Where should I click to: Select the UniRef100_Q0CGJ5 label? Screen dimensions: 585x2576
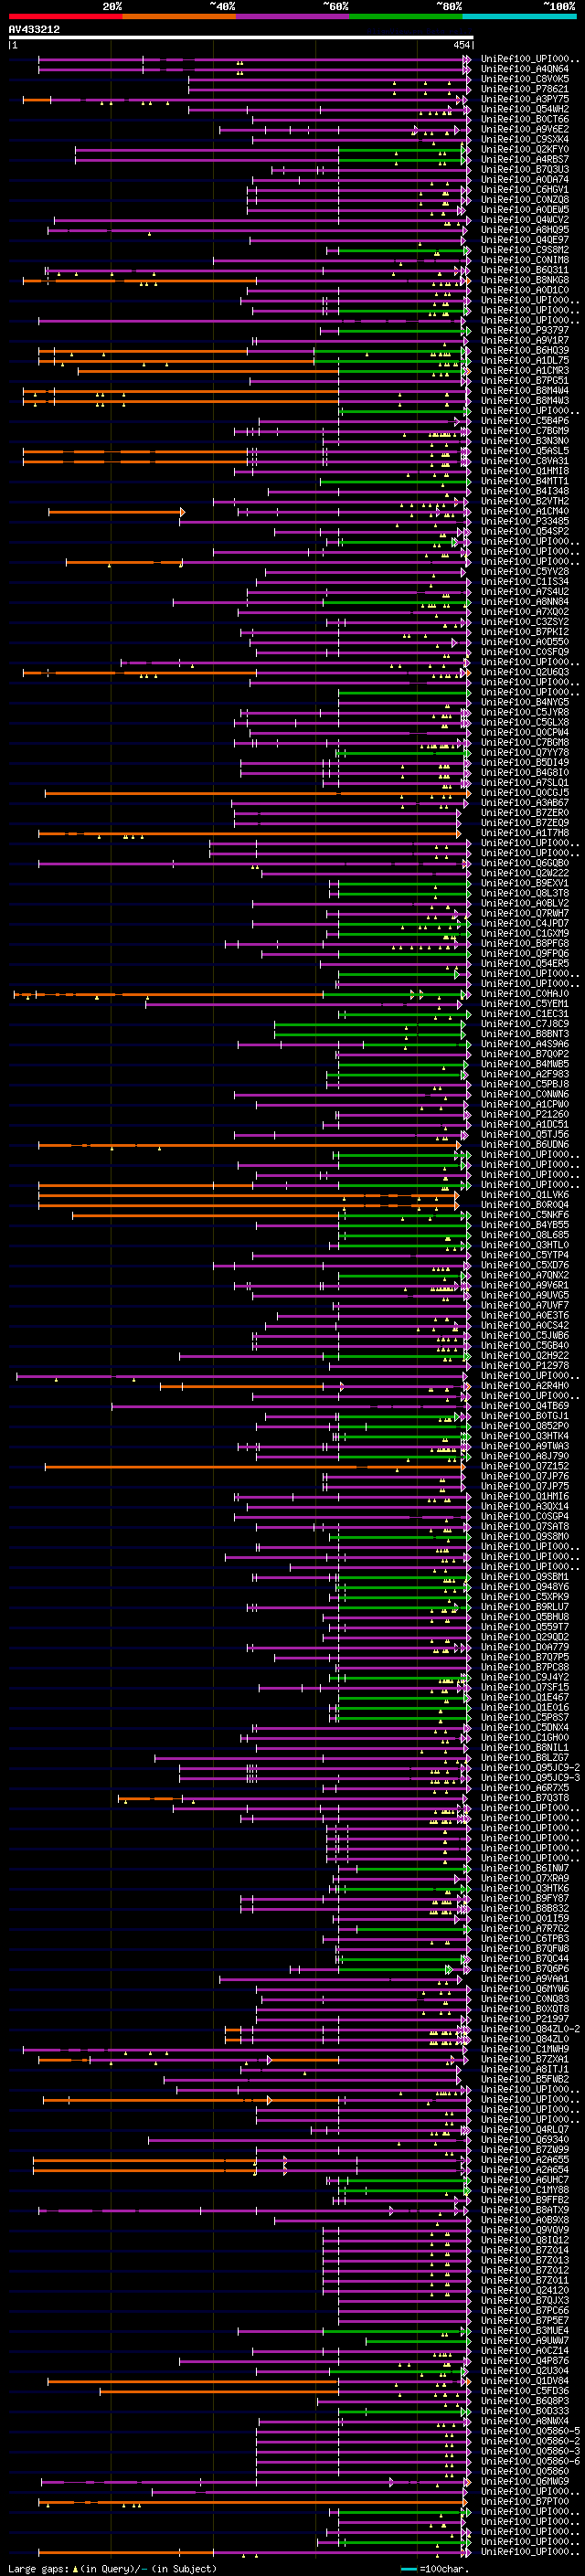524,793
